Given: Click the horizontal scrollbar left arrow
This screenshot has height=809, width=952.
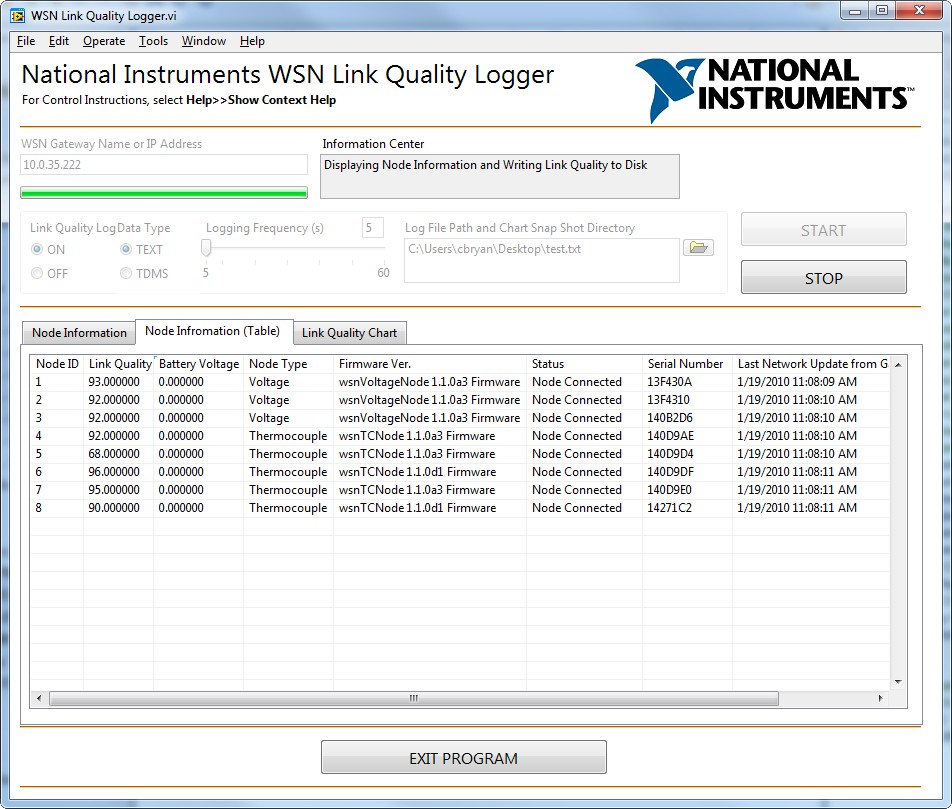Looking at the screenshot, I should 39,698.
